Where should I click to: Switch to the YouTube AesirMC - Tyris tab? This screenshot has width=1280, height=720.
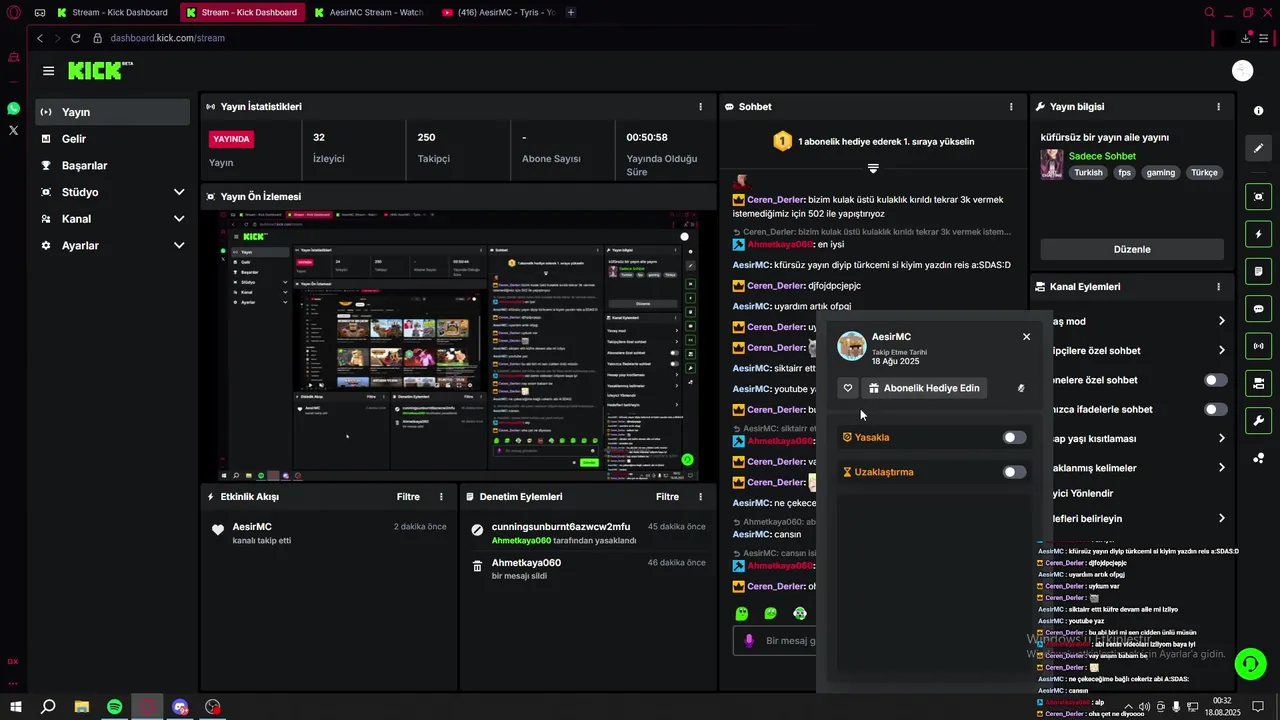(497, 13)
